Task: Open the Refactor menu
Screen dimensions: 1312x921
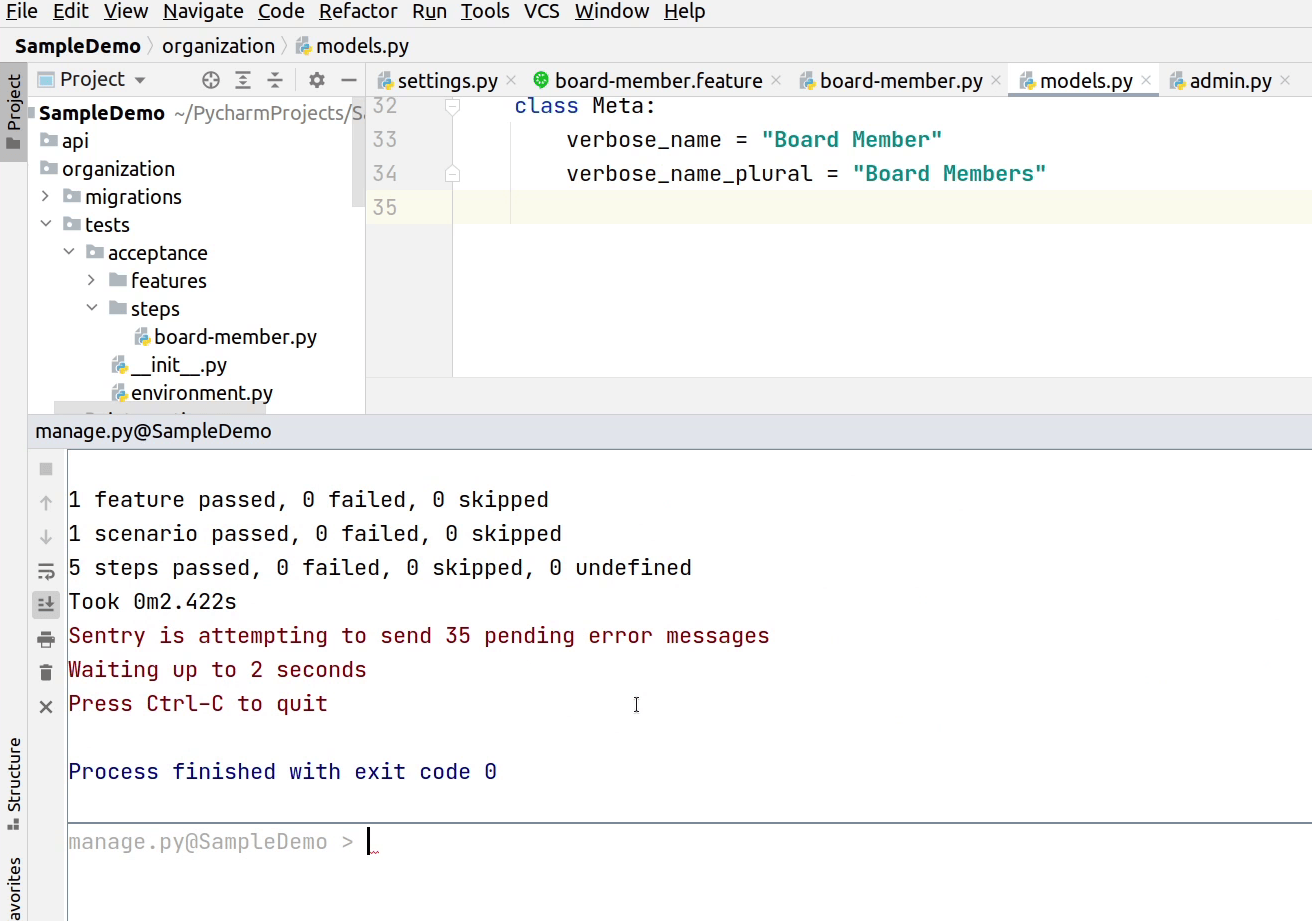Action: [x=358, y=12]
